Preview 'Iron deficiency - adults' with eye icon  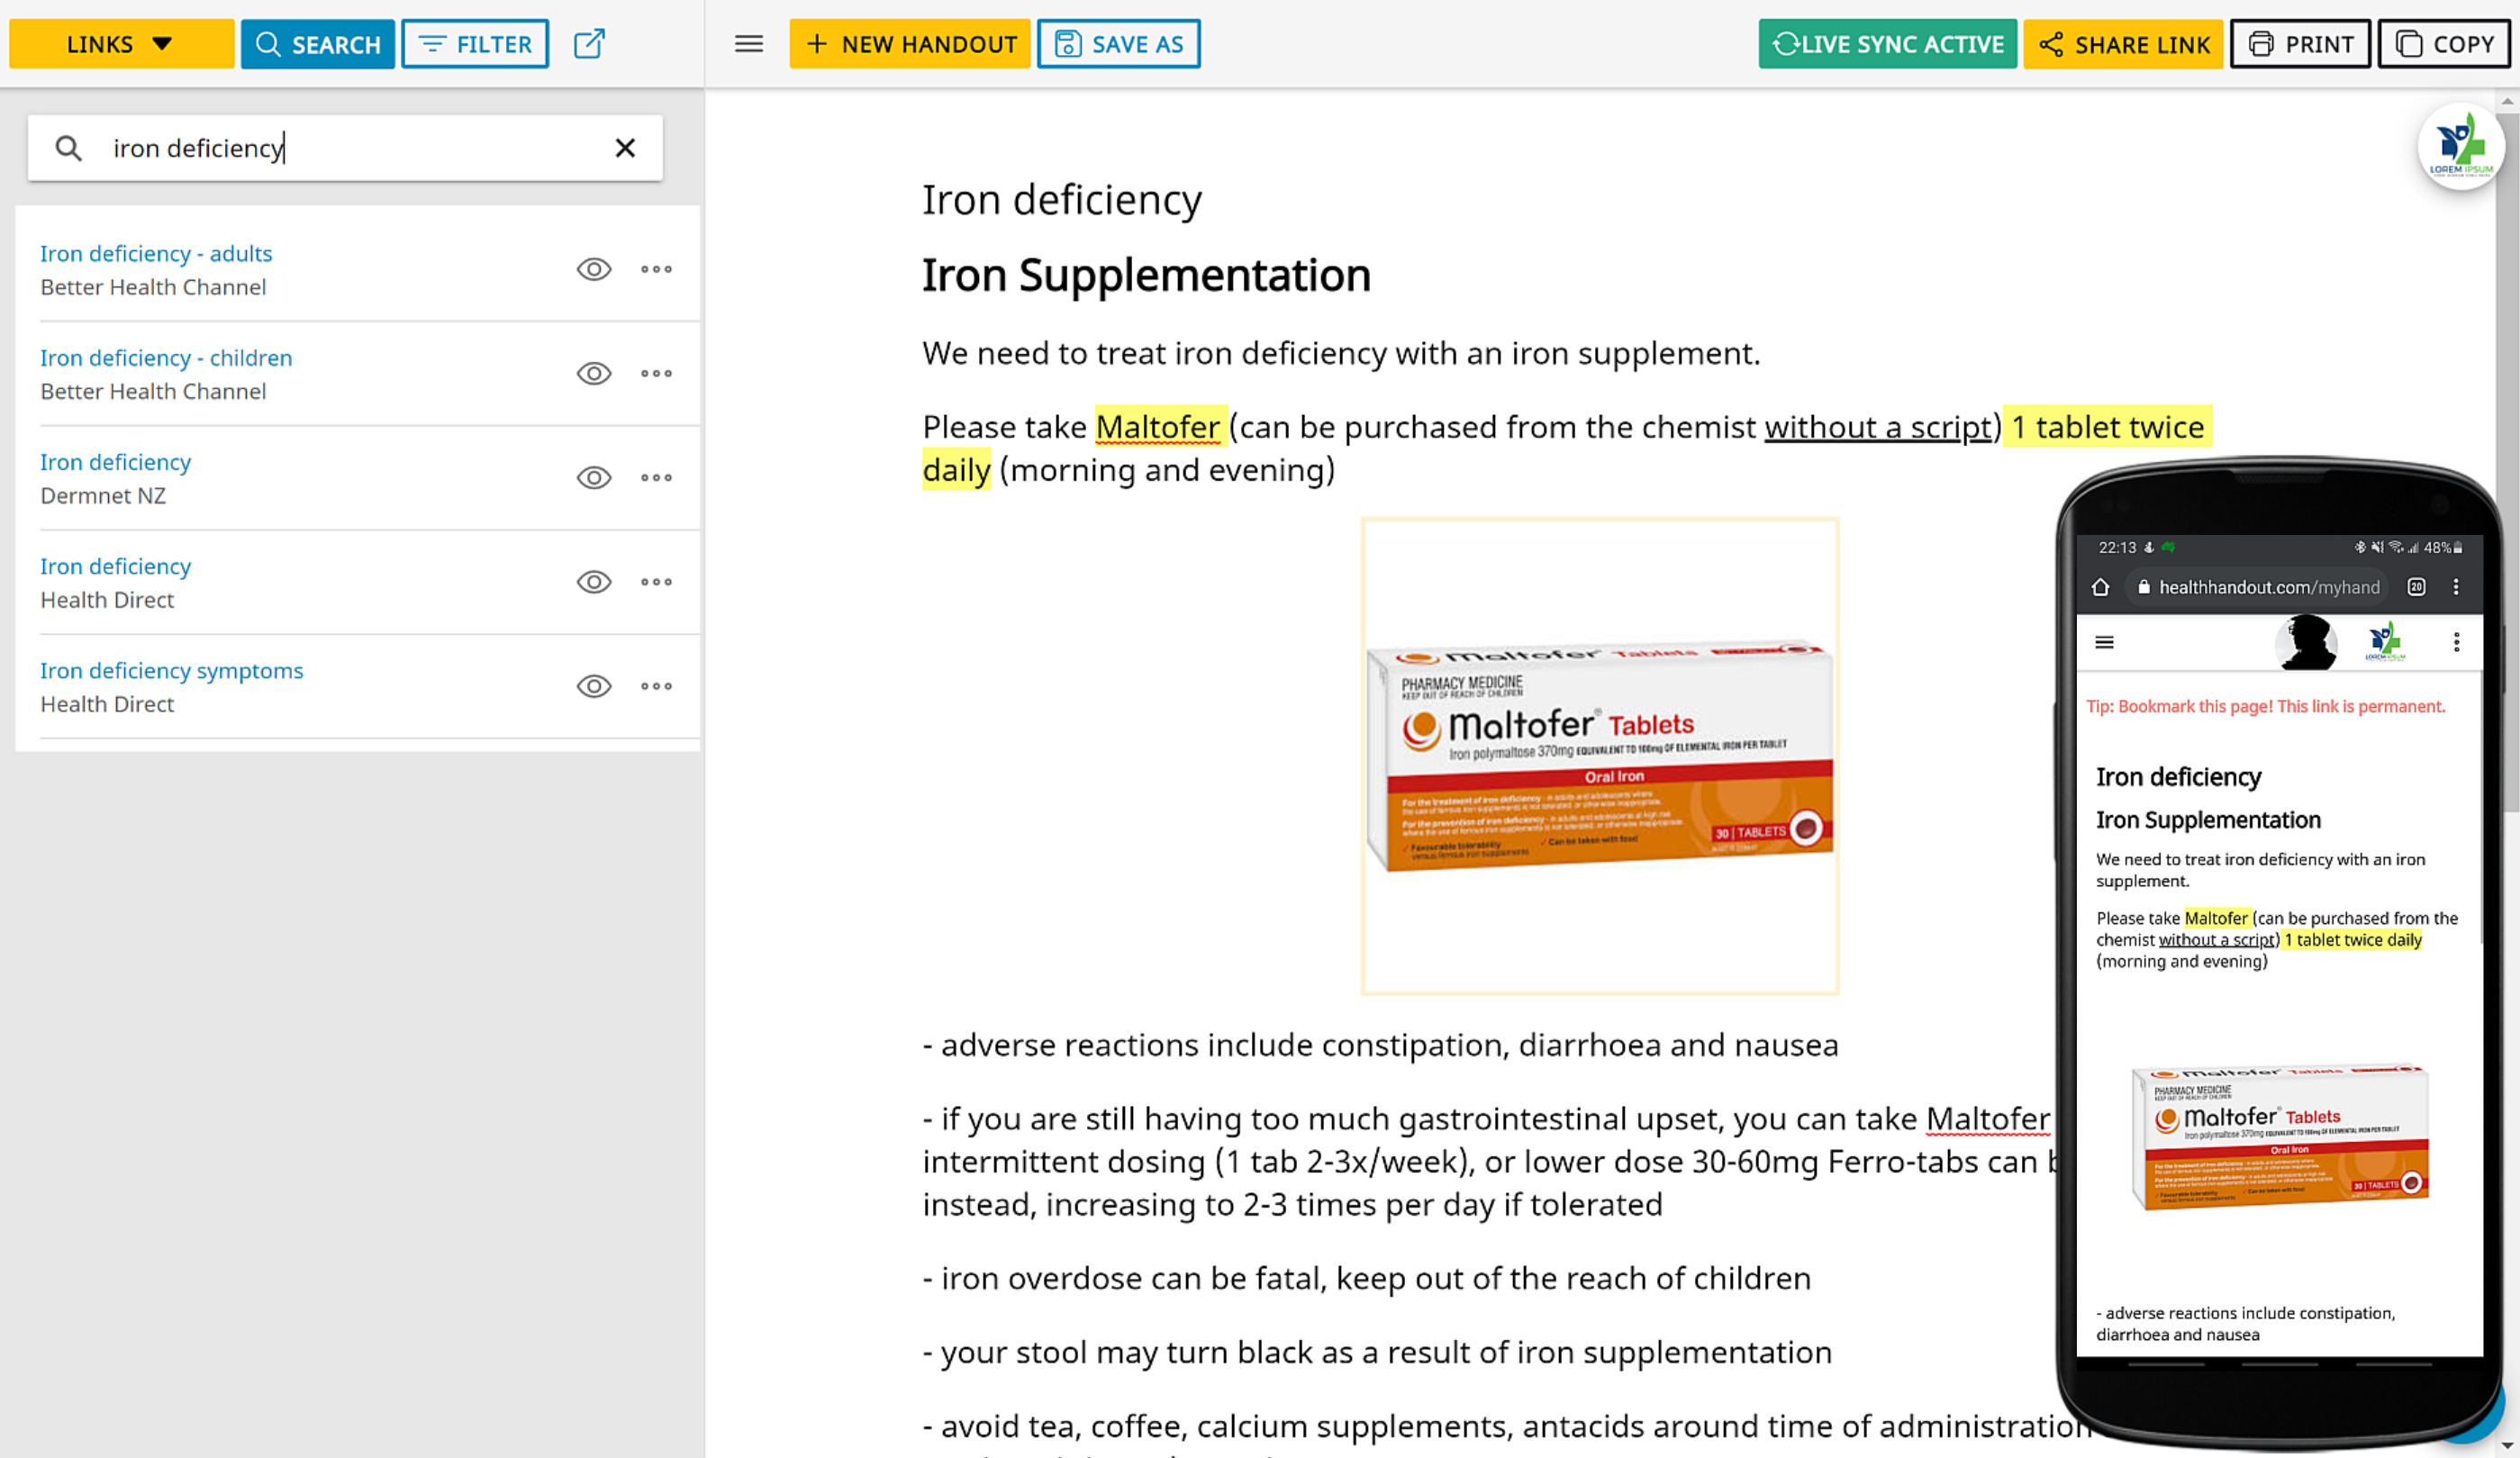pyautogui.click(x=594, y=269)
